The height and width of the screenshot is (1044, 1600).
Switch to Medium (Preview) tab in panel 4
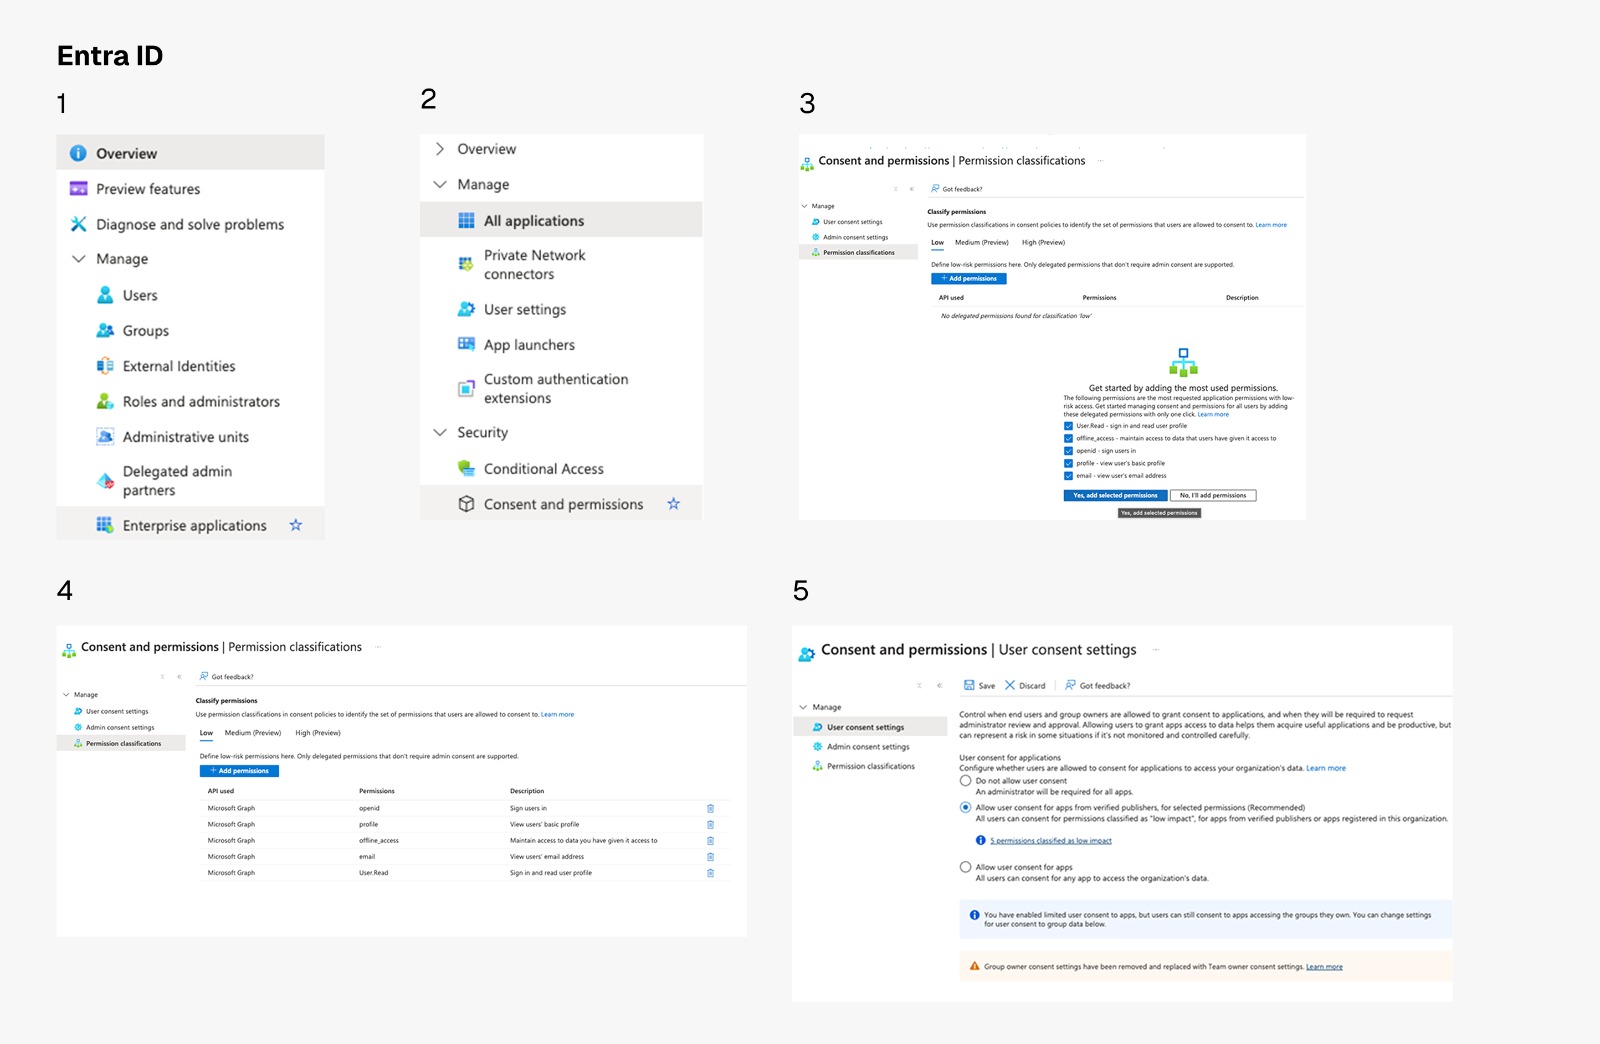click(253, 733)
